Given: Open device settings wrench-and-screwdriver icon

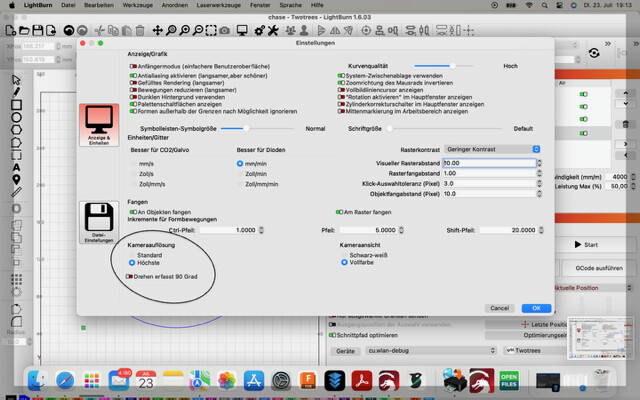Looking at the screenshot, I should click(x=273, y=30).
